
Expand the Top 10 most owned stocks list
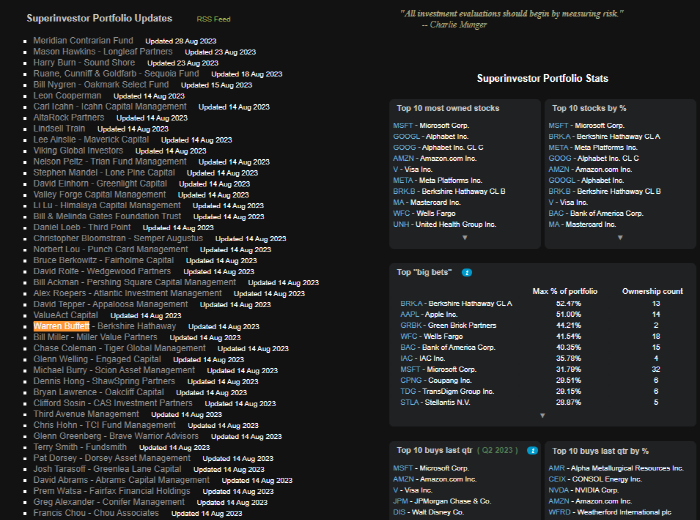[465, 237]
